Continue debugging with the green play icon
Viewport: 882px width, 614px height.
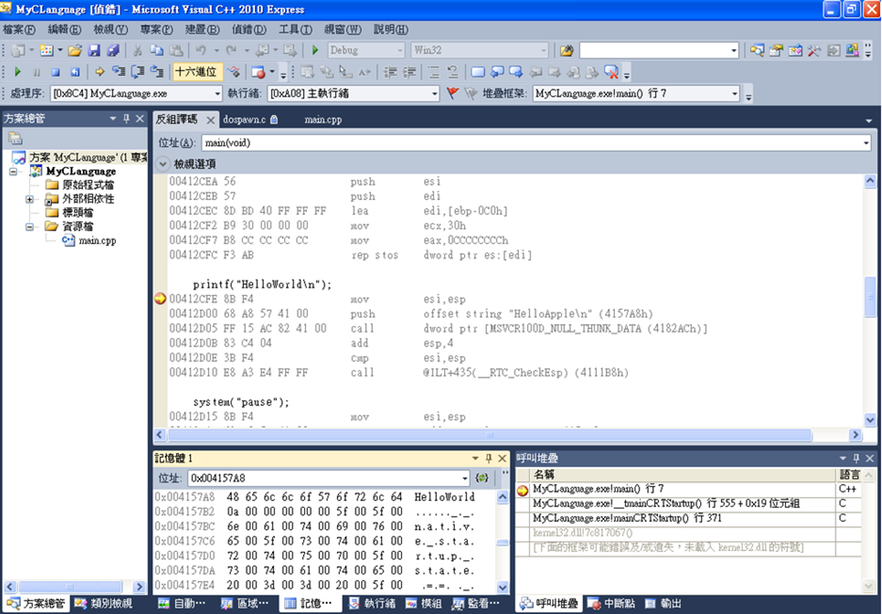[17, 72]
